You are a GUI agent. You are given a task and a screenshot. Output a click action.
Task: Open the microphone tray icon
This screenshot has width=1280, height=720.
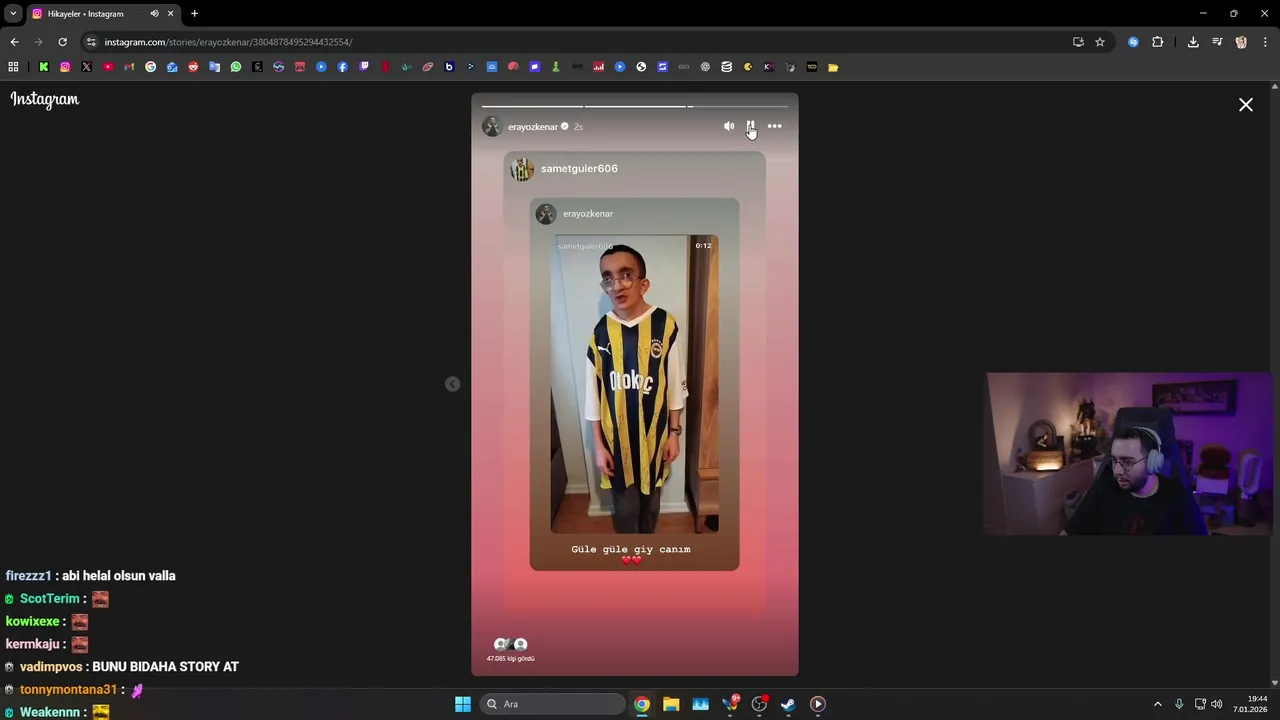(1179, 704)
